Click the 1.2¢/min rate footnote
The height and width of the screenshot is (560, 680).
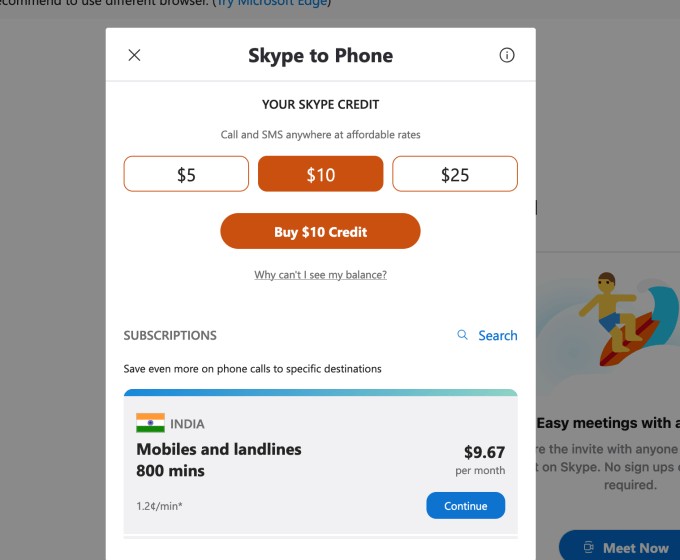[x=160, y=506]
